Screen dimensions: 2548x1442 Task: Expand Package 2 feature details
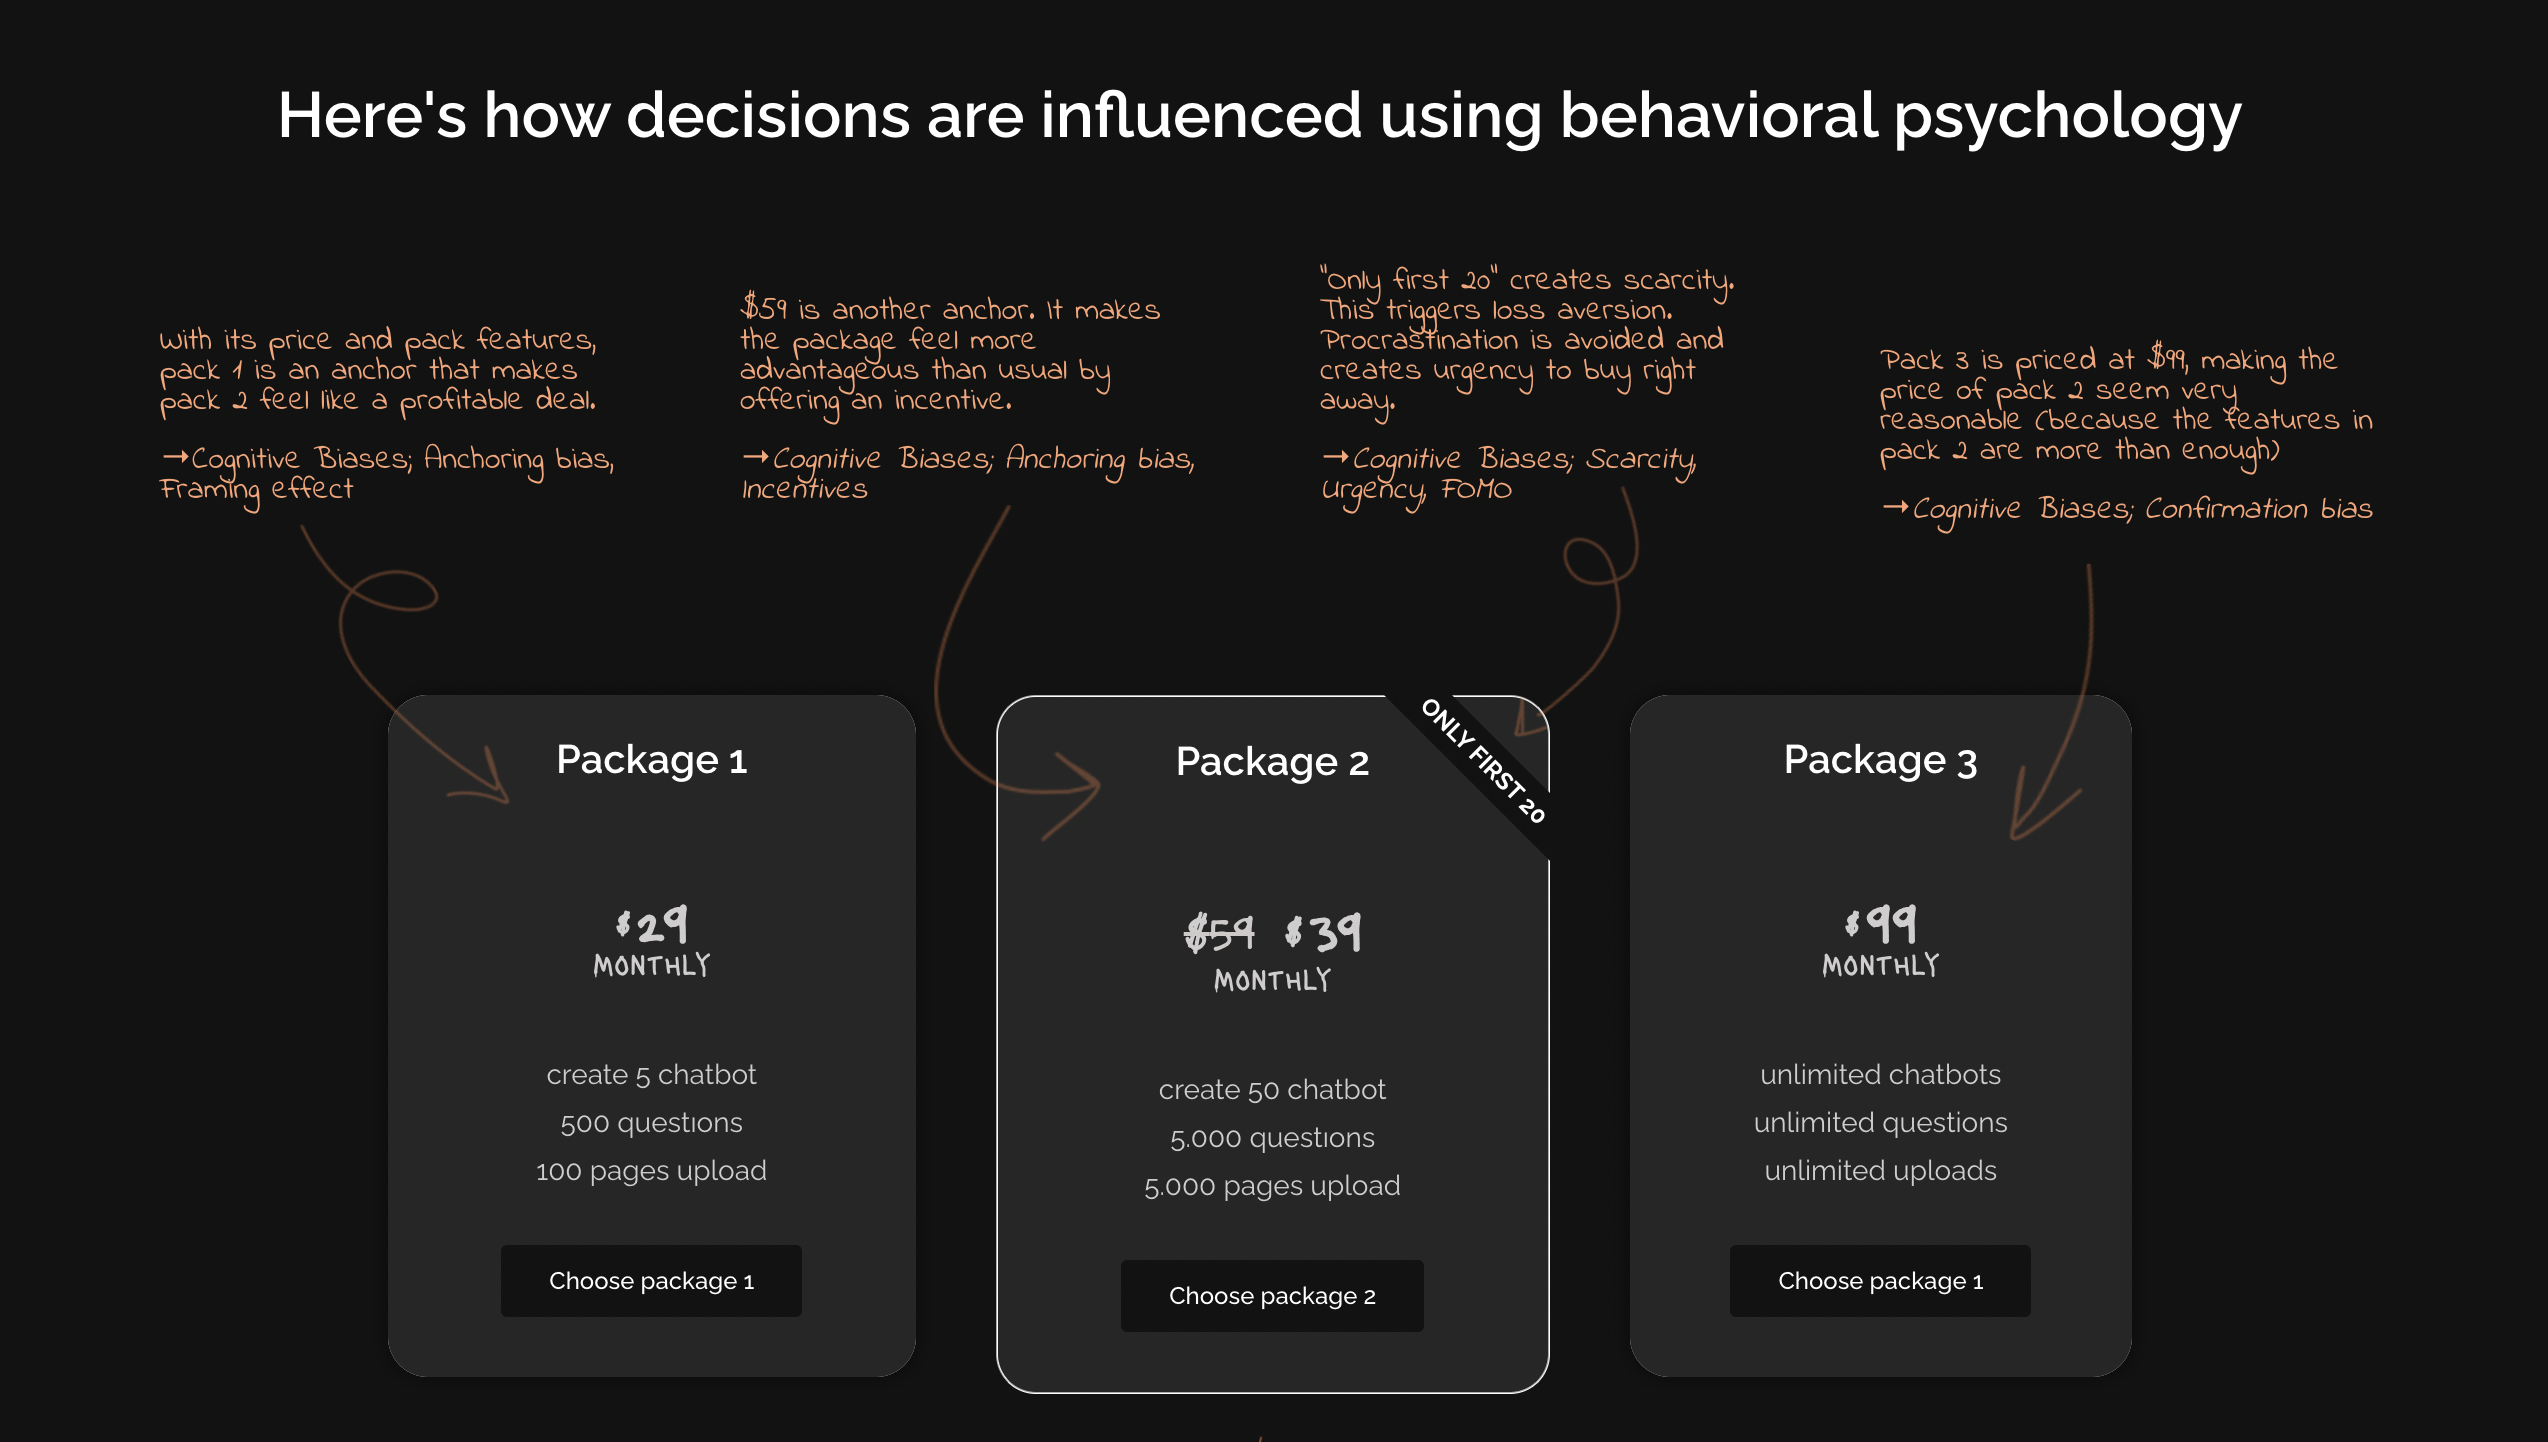click(1274, 1155)
